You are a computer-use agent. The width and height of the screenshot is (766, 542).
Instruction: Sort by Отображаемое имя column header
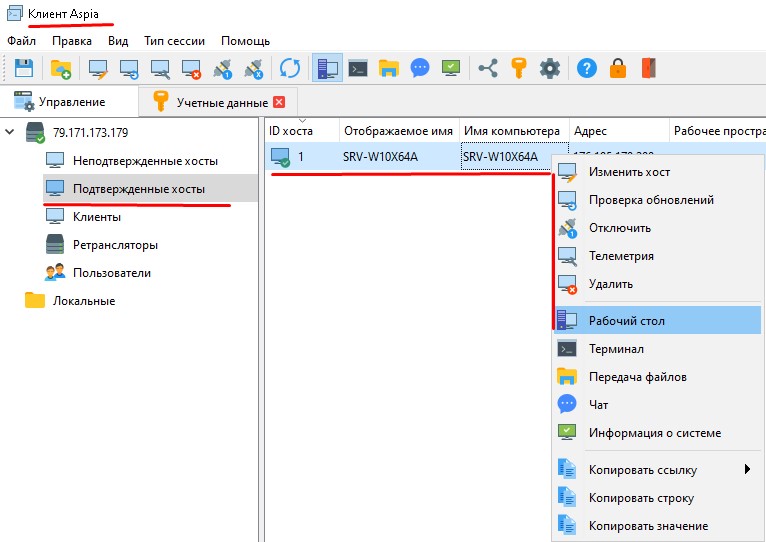[x=399, y=130]
